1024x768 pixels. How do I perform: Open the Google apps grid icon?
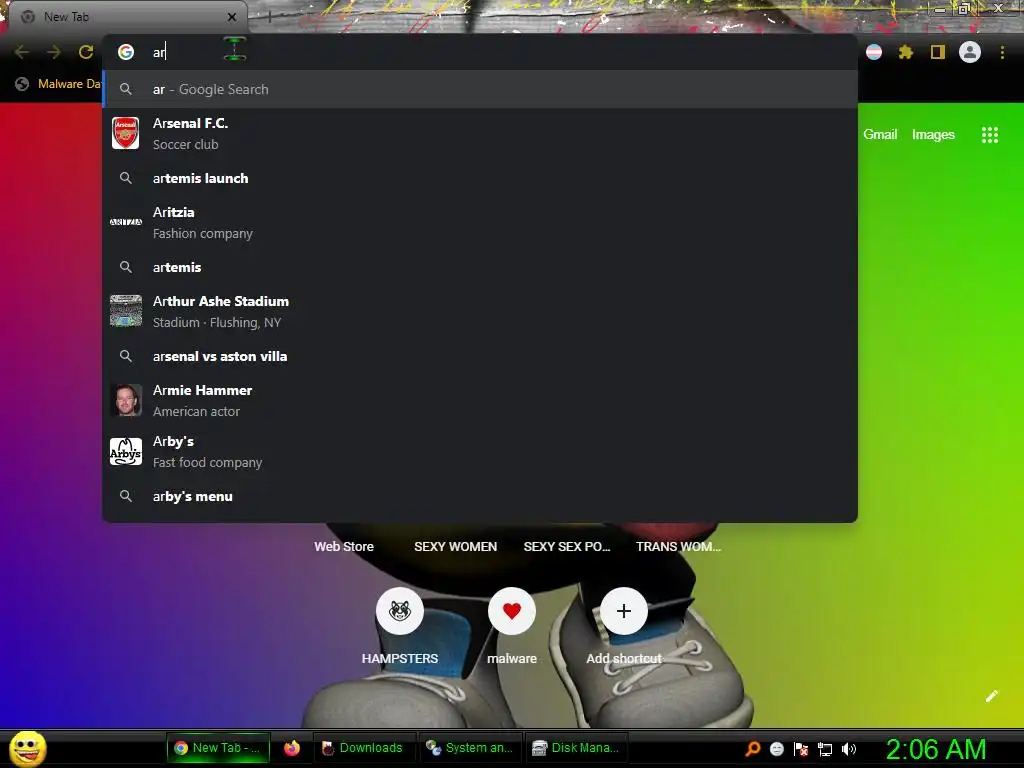[989, 135]
